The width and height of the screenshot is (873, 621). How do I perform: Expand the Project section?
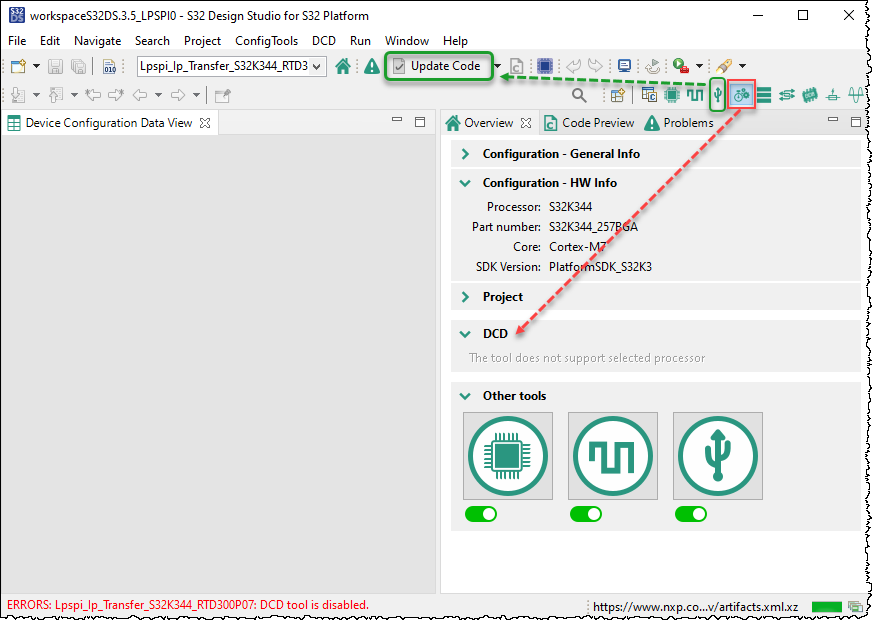click(x=464, y=296)
